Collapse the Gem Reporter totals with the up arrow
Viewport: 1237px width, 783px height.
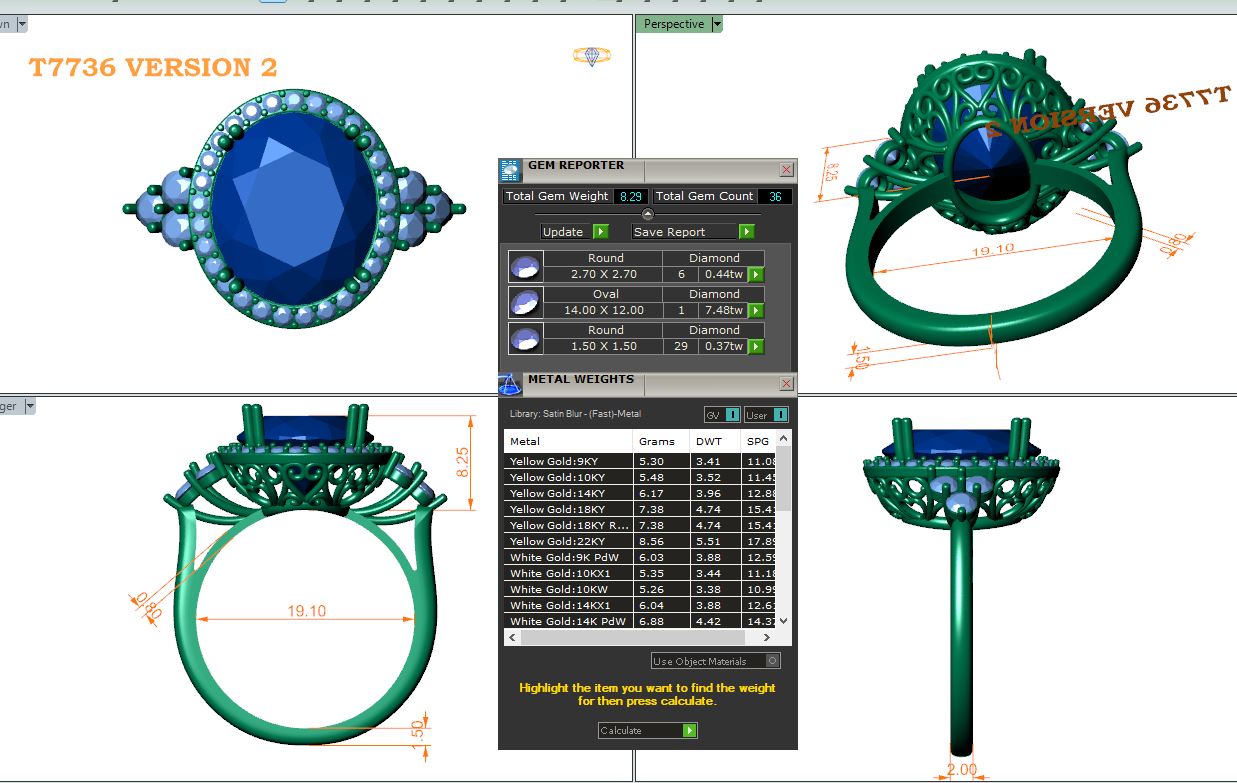tap(647, 214)
